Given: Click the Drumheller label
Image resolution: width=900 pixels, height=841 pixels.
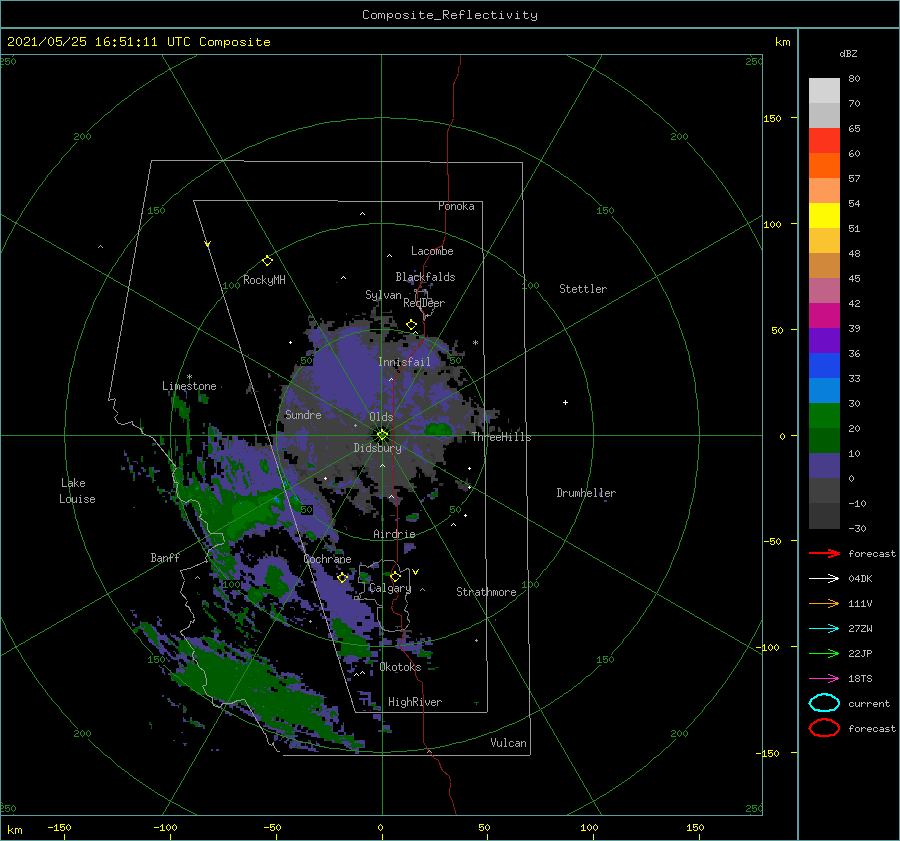Looking at the screenshot, I should pos(586,493).
